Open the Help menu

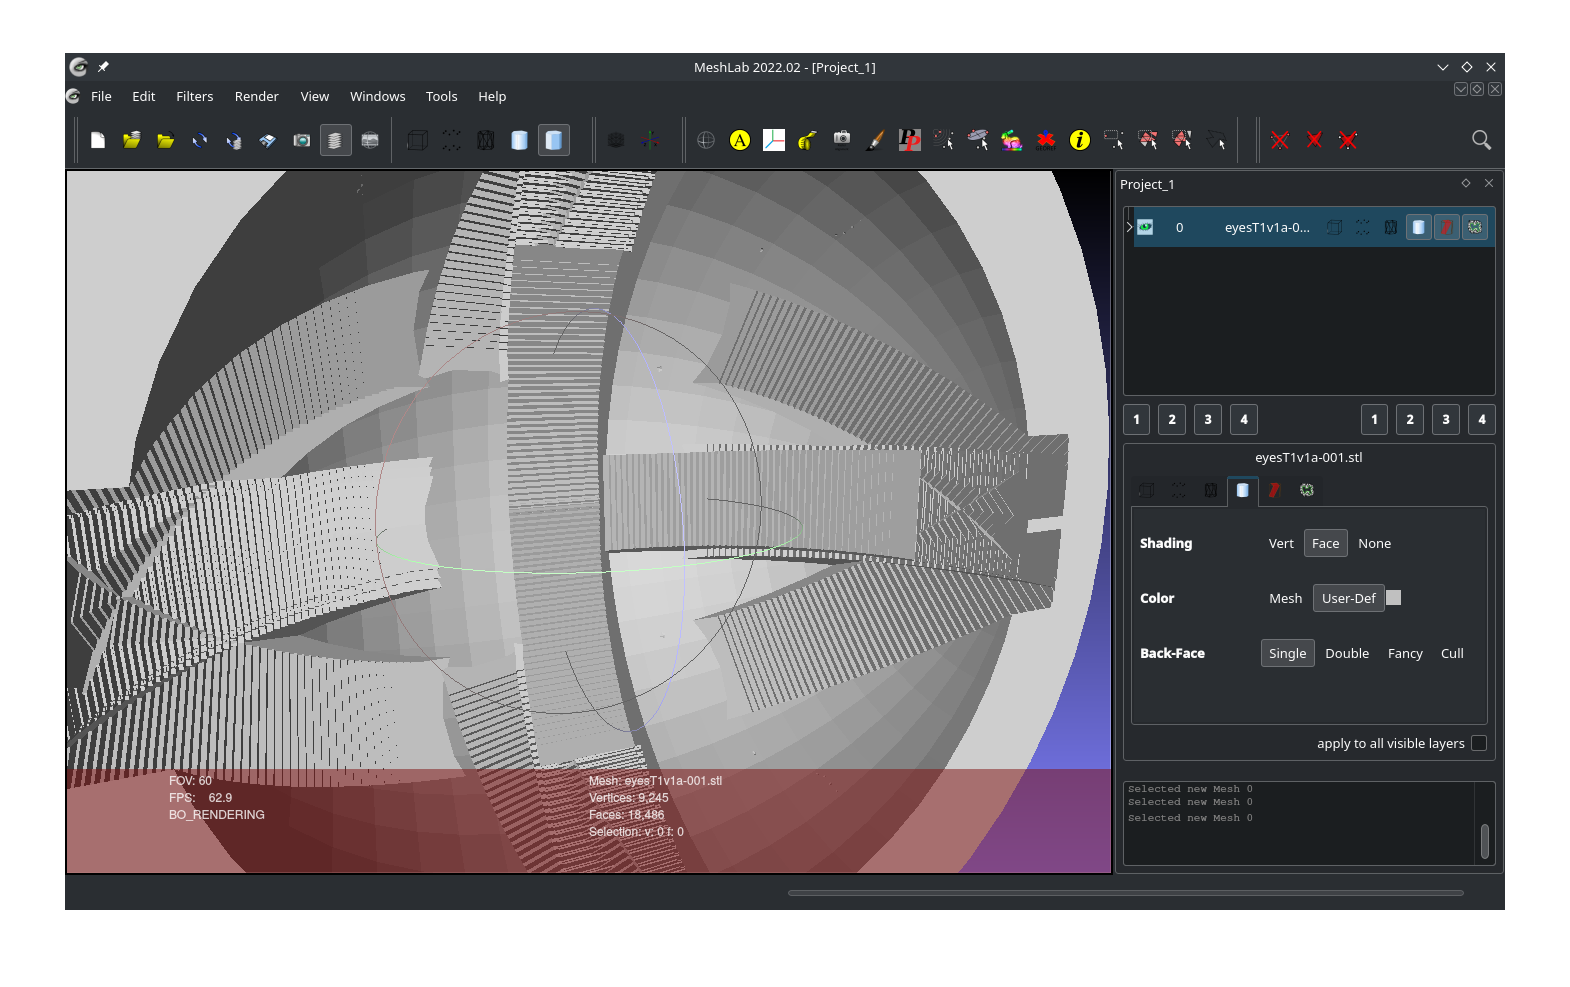click(x=492, y=96)
